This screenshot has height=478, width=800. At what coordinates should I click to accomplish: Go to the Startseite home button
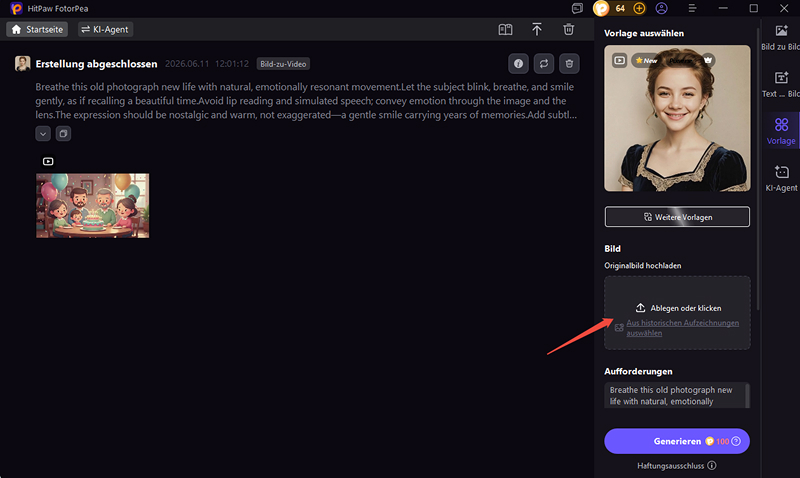click(37, 30)
